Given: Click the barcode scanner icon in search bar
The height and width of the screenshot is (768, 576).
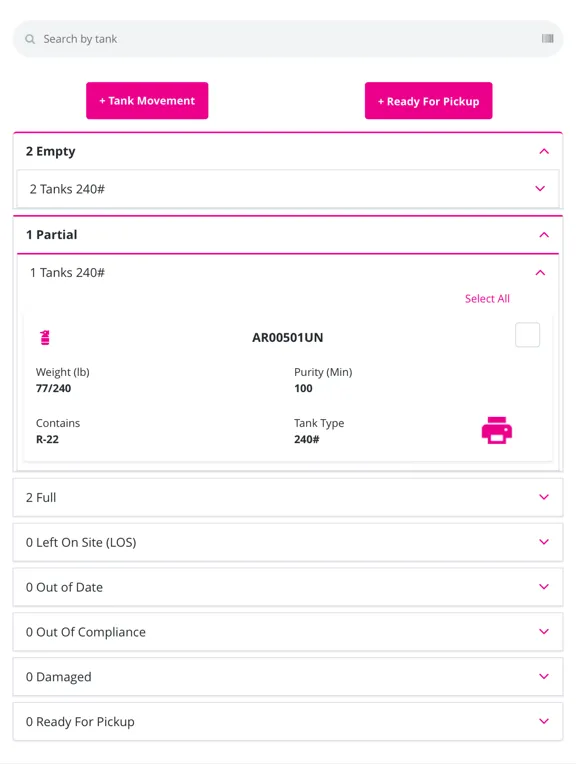Looking at the screenshot, I should click(547, 39).
